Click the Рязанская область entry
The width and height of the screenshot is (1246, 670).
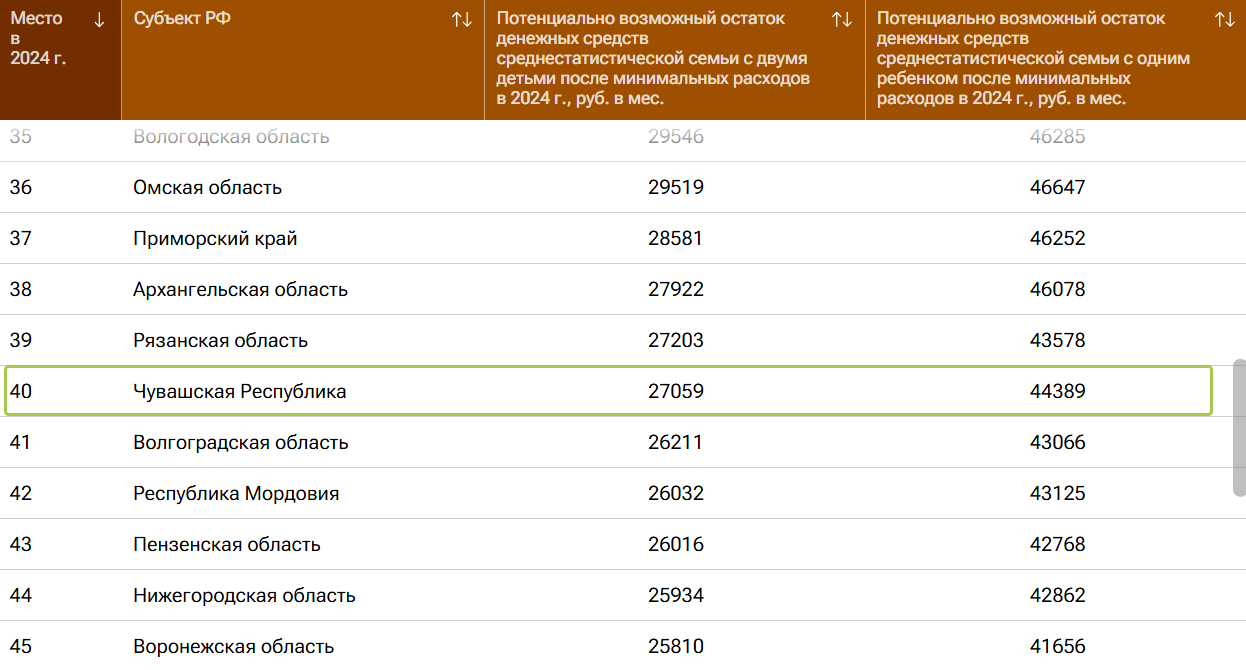220,341
